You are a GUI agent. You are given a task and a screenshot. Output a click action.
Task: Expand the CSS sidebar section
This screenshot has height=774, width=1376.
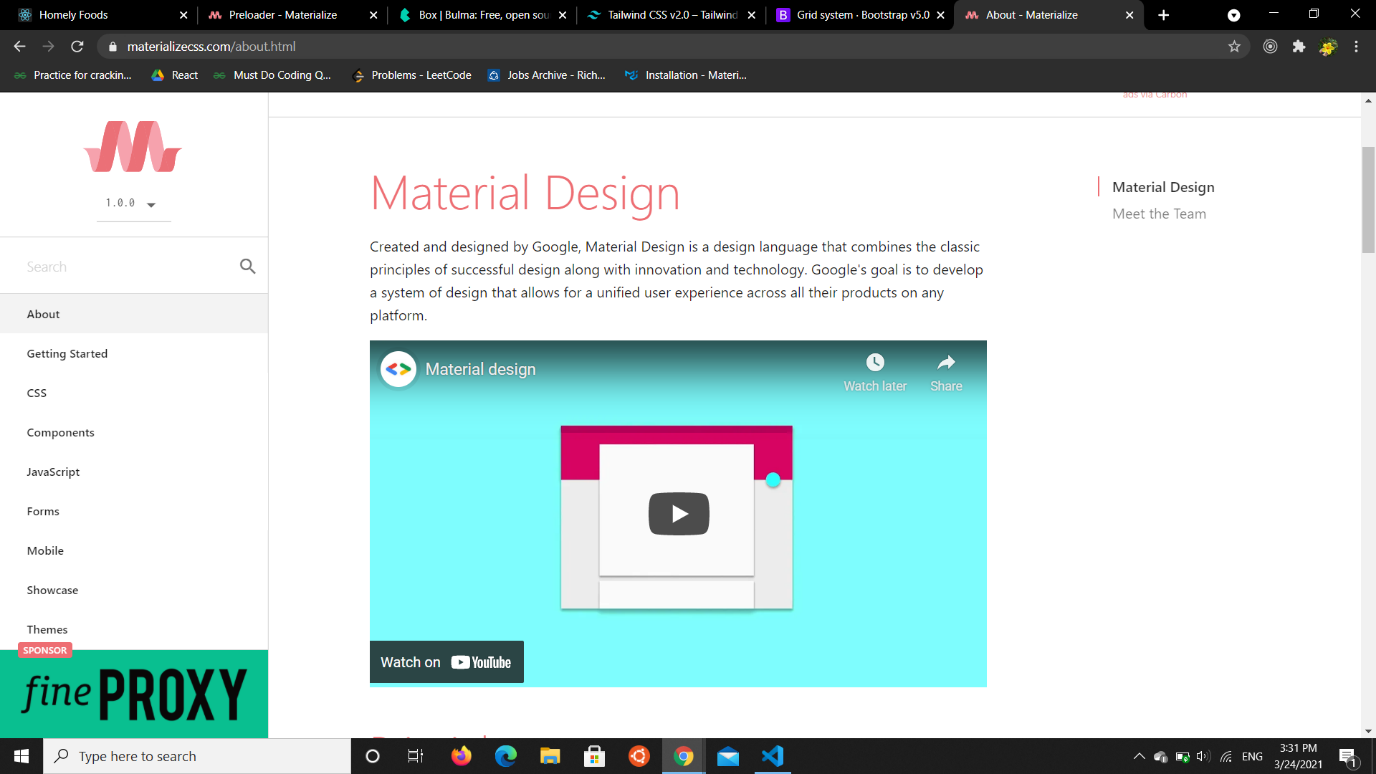(x=37, y=393)
